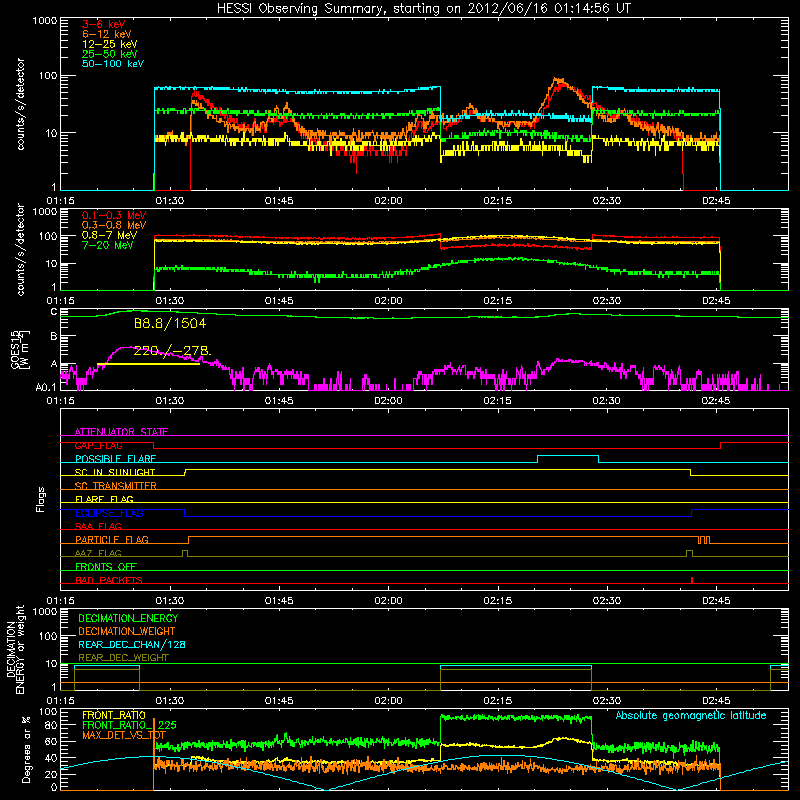The height and width of the screenshot is (800, 800).
Task: Select the GAP_FLAG label
Action: tap(98, 445)
